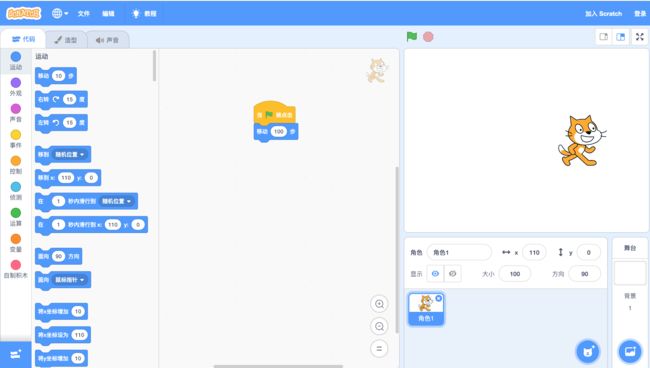
Task: Click the set x to 110 block
Action: coord(63,335)
